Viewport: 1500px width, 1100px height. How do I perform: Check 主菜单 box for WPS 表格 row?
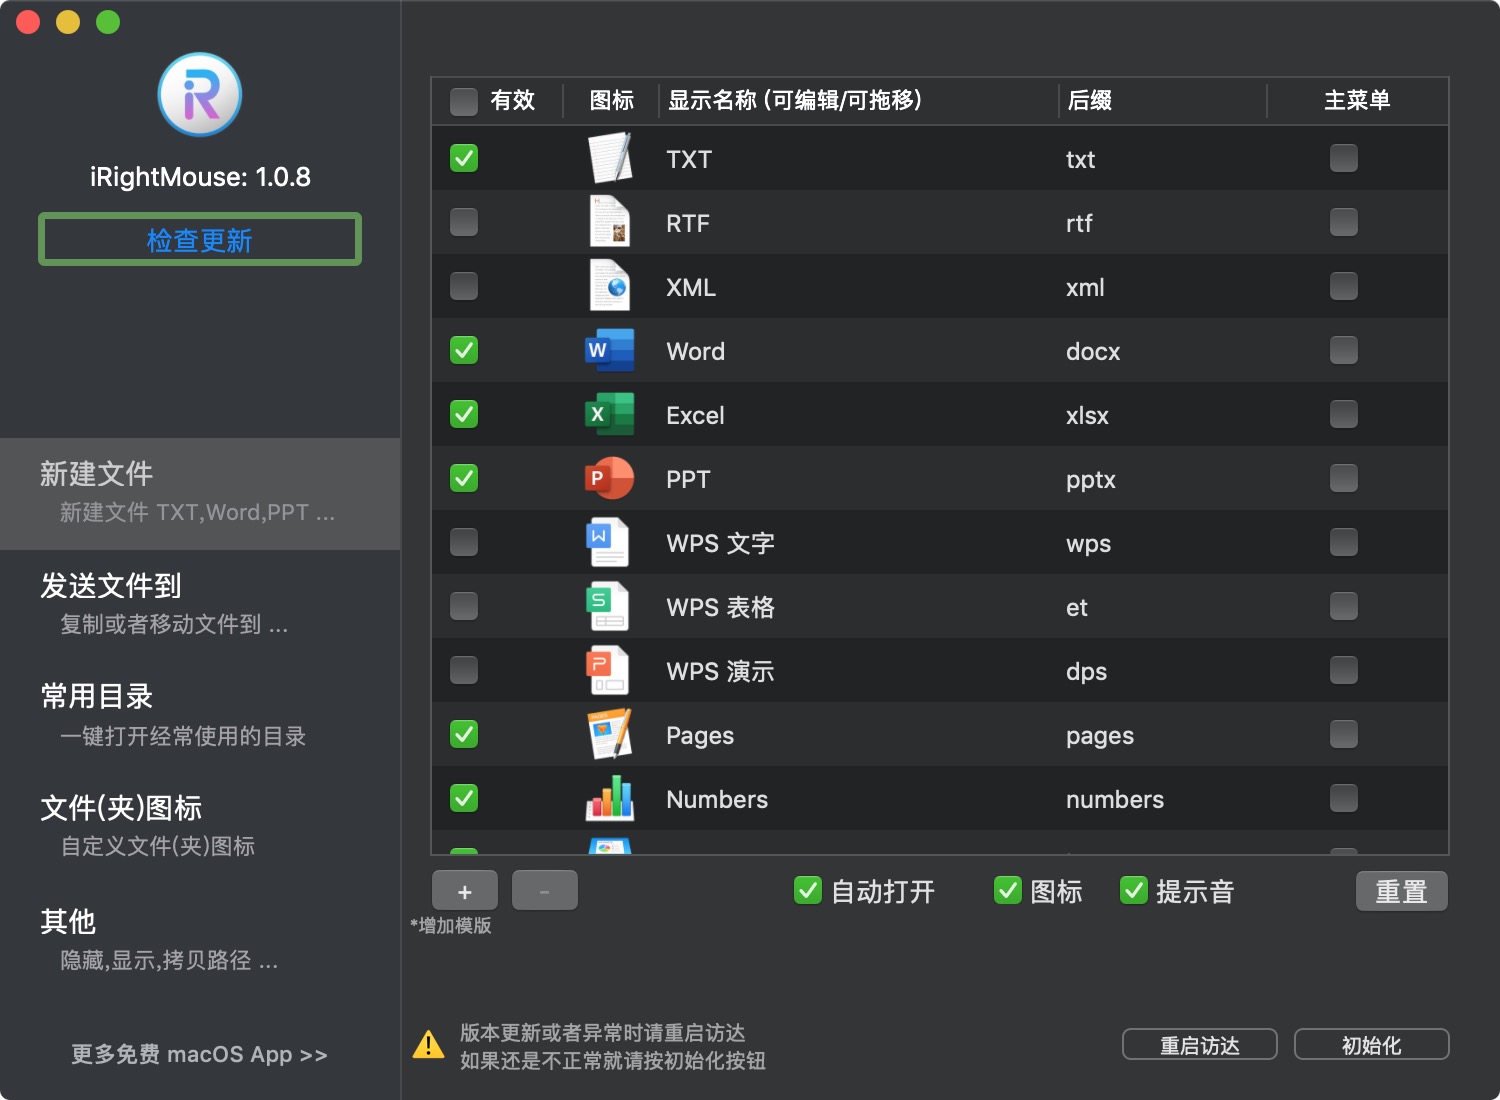point(1344,606)
